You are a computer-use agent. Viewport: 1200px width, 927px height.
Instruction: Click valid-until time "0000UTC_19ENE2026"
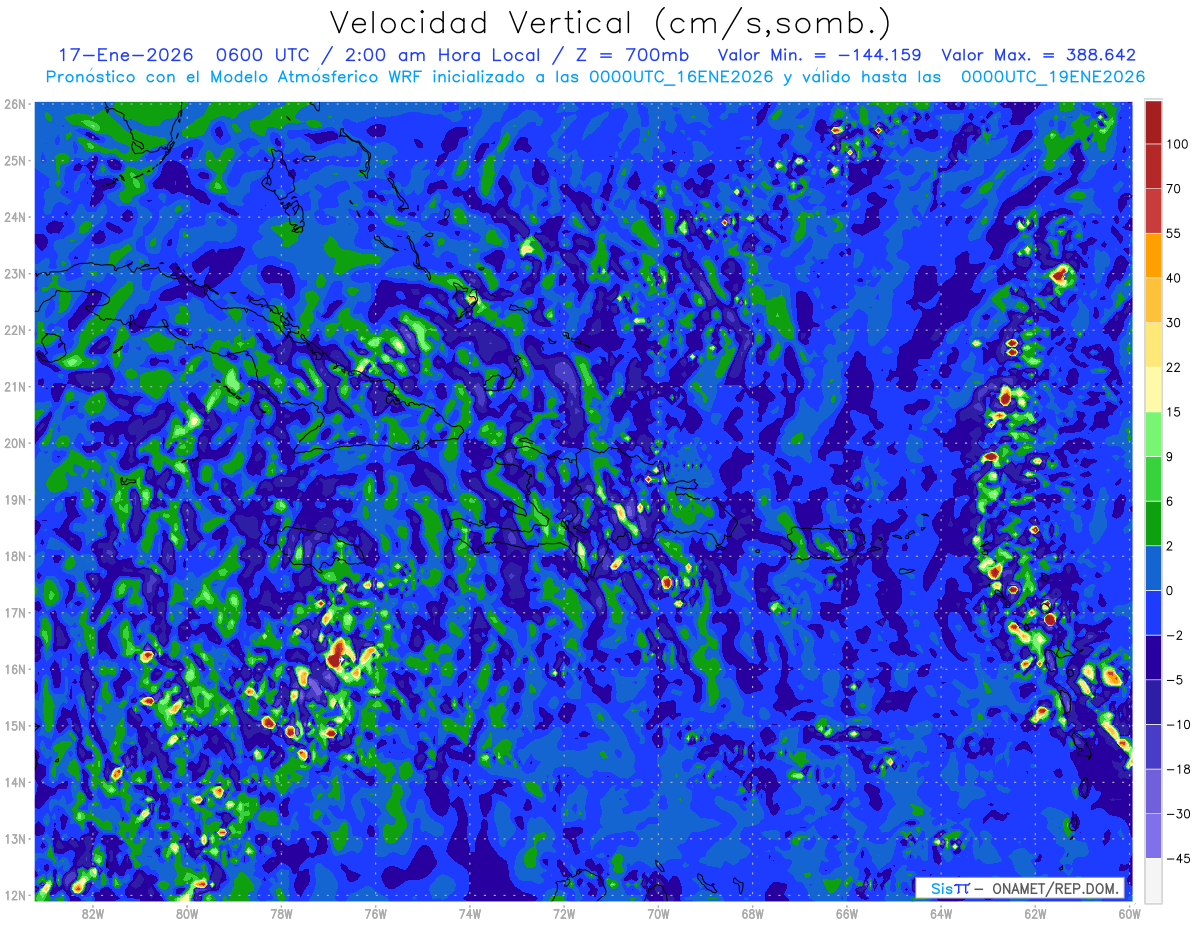pyautogui.click(x=1052, y=77)
